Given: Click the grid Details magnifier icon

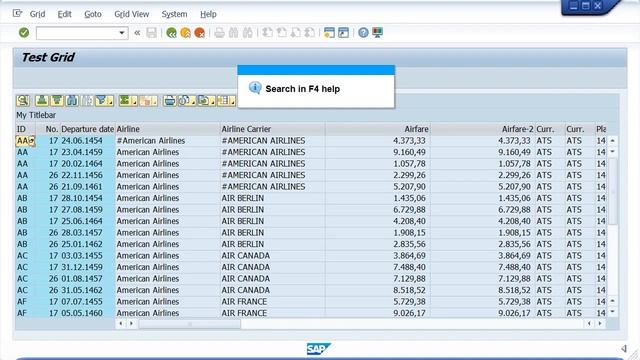Looking at the screenshot, I should coord(23,100).
